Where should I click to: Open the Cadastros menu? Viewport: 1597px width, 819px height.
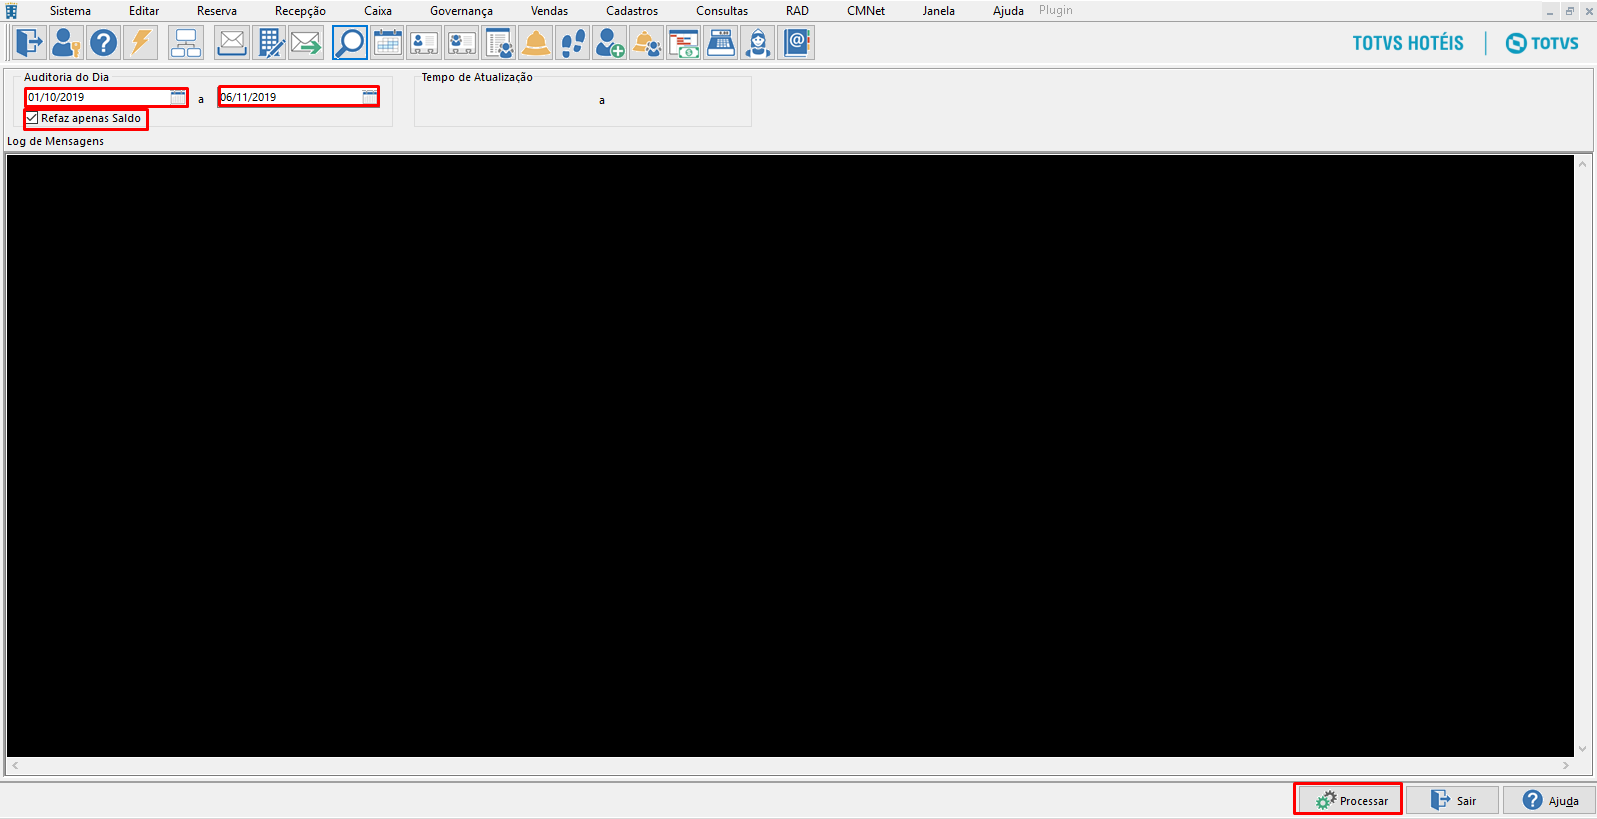pyautogui.click(x=632, y=11)
